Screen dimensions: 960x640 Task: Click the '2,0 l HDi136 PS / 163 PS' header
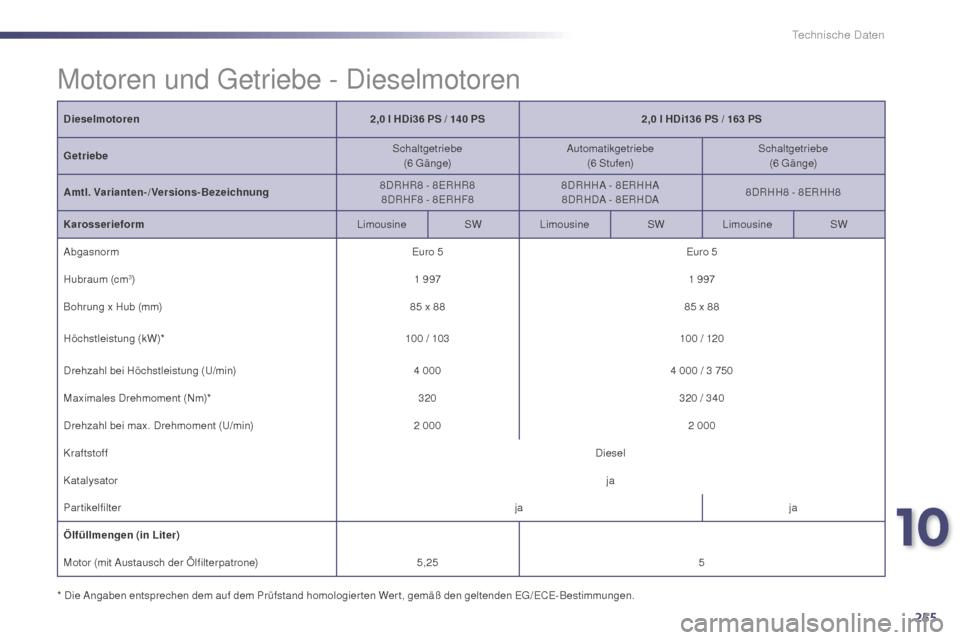coord(702,119)
